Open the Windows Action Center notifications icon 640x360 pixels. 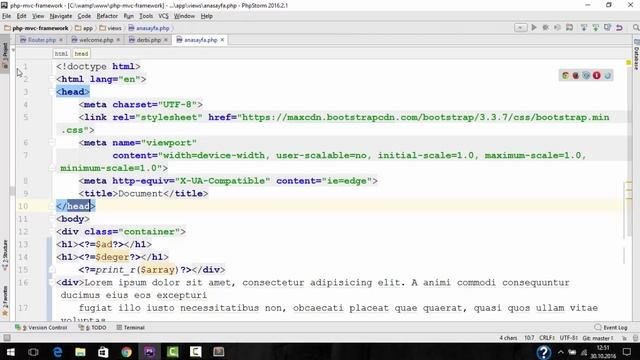[627, 352]
